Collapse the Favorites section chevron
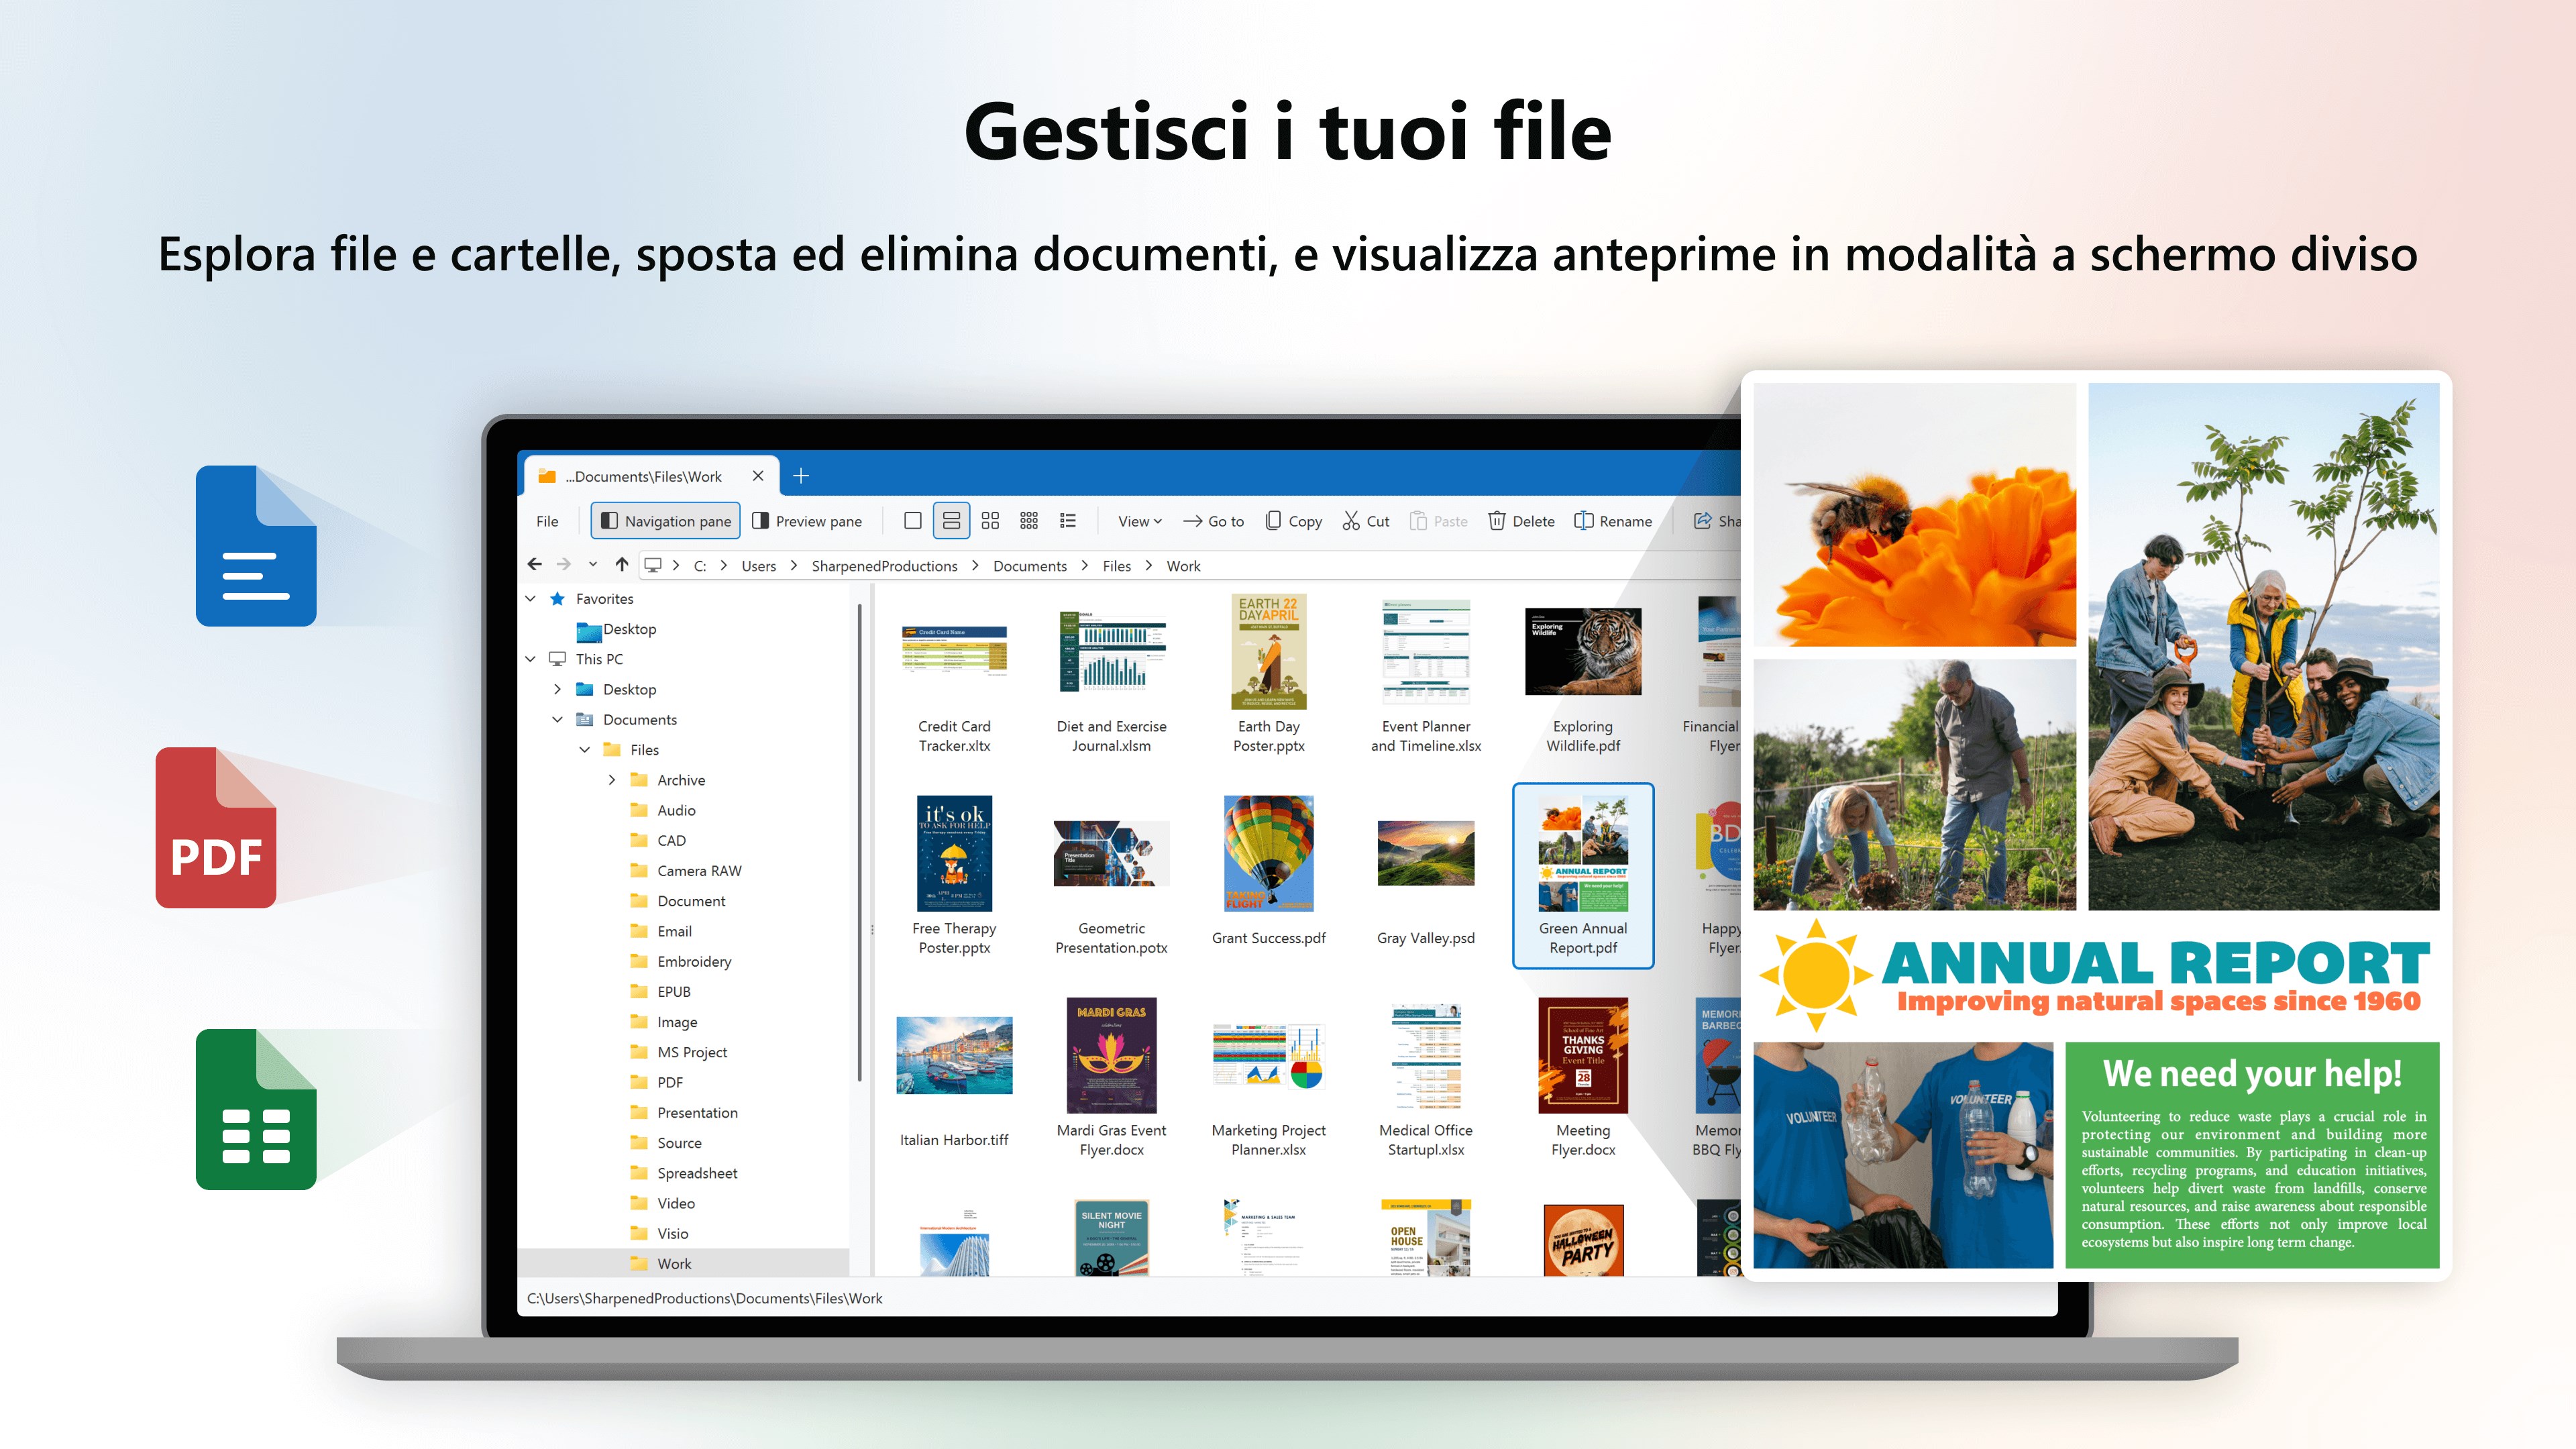 tap(531, 599)
